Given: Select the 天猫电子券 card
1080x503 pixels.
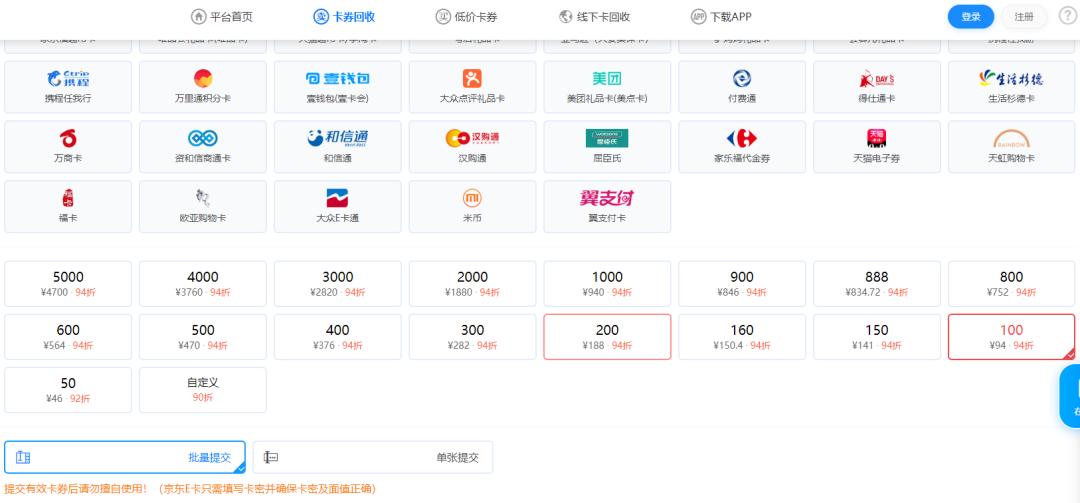Looking at the screenshot, I should (x=877, y=147).
